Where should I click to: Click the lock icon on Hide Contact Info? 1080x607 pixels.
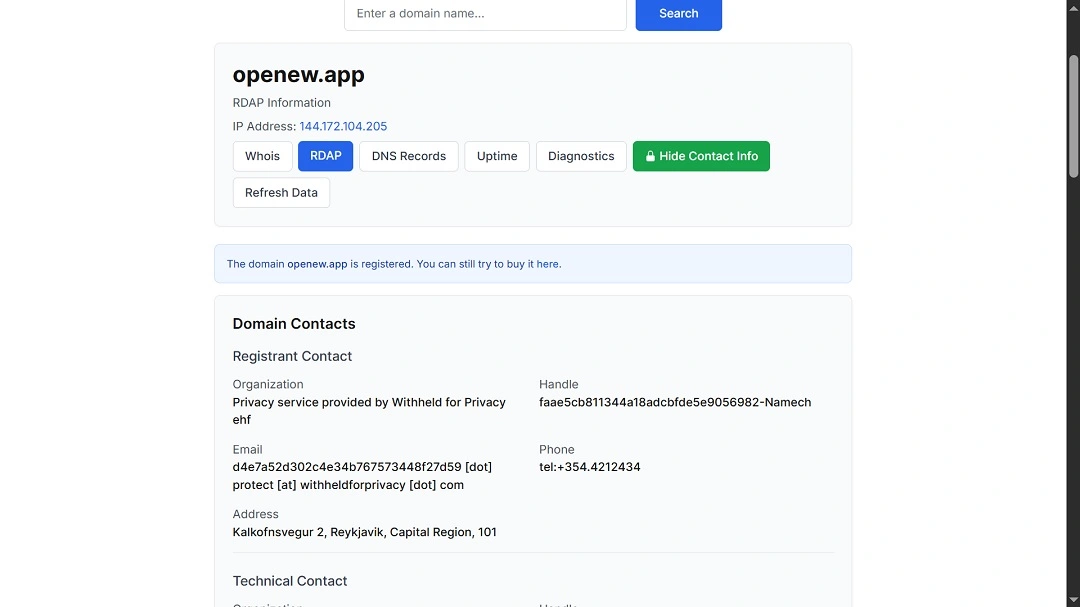click(x=650, y=156)
